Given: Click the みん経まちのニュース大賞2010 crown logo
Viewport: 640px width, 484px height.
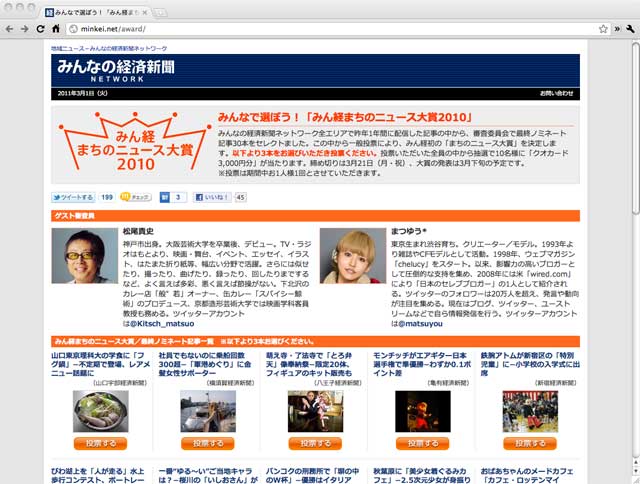Looking at the screenshot, I should pos(135,142).
